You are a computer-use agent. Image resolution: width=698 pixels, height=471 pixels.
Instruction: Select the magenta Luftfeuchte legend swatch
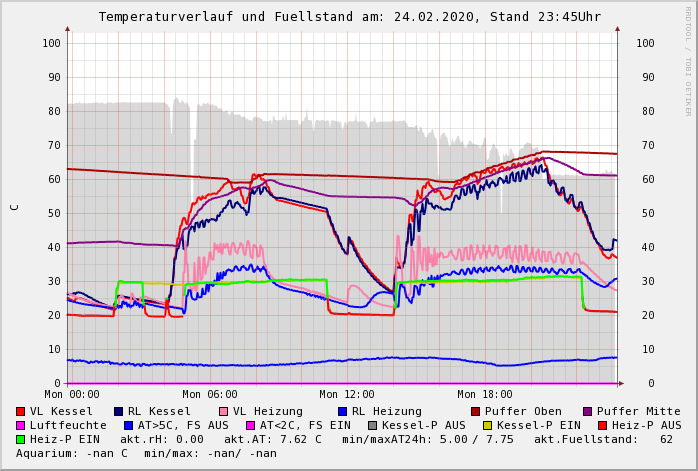click(x=21, y=425)
